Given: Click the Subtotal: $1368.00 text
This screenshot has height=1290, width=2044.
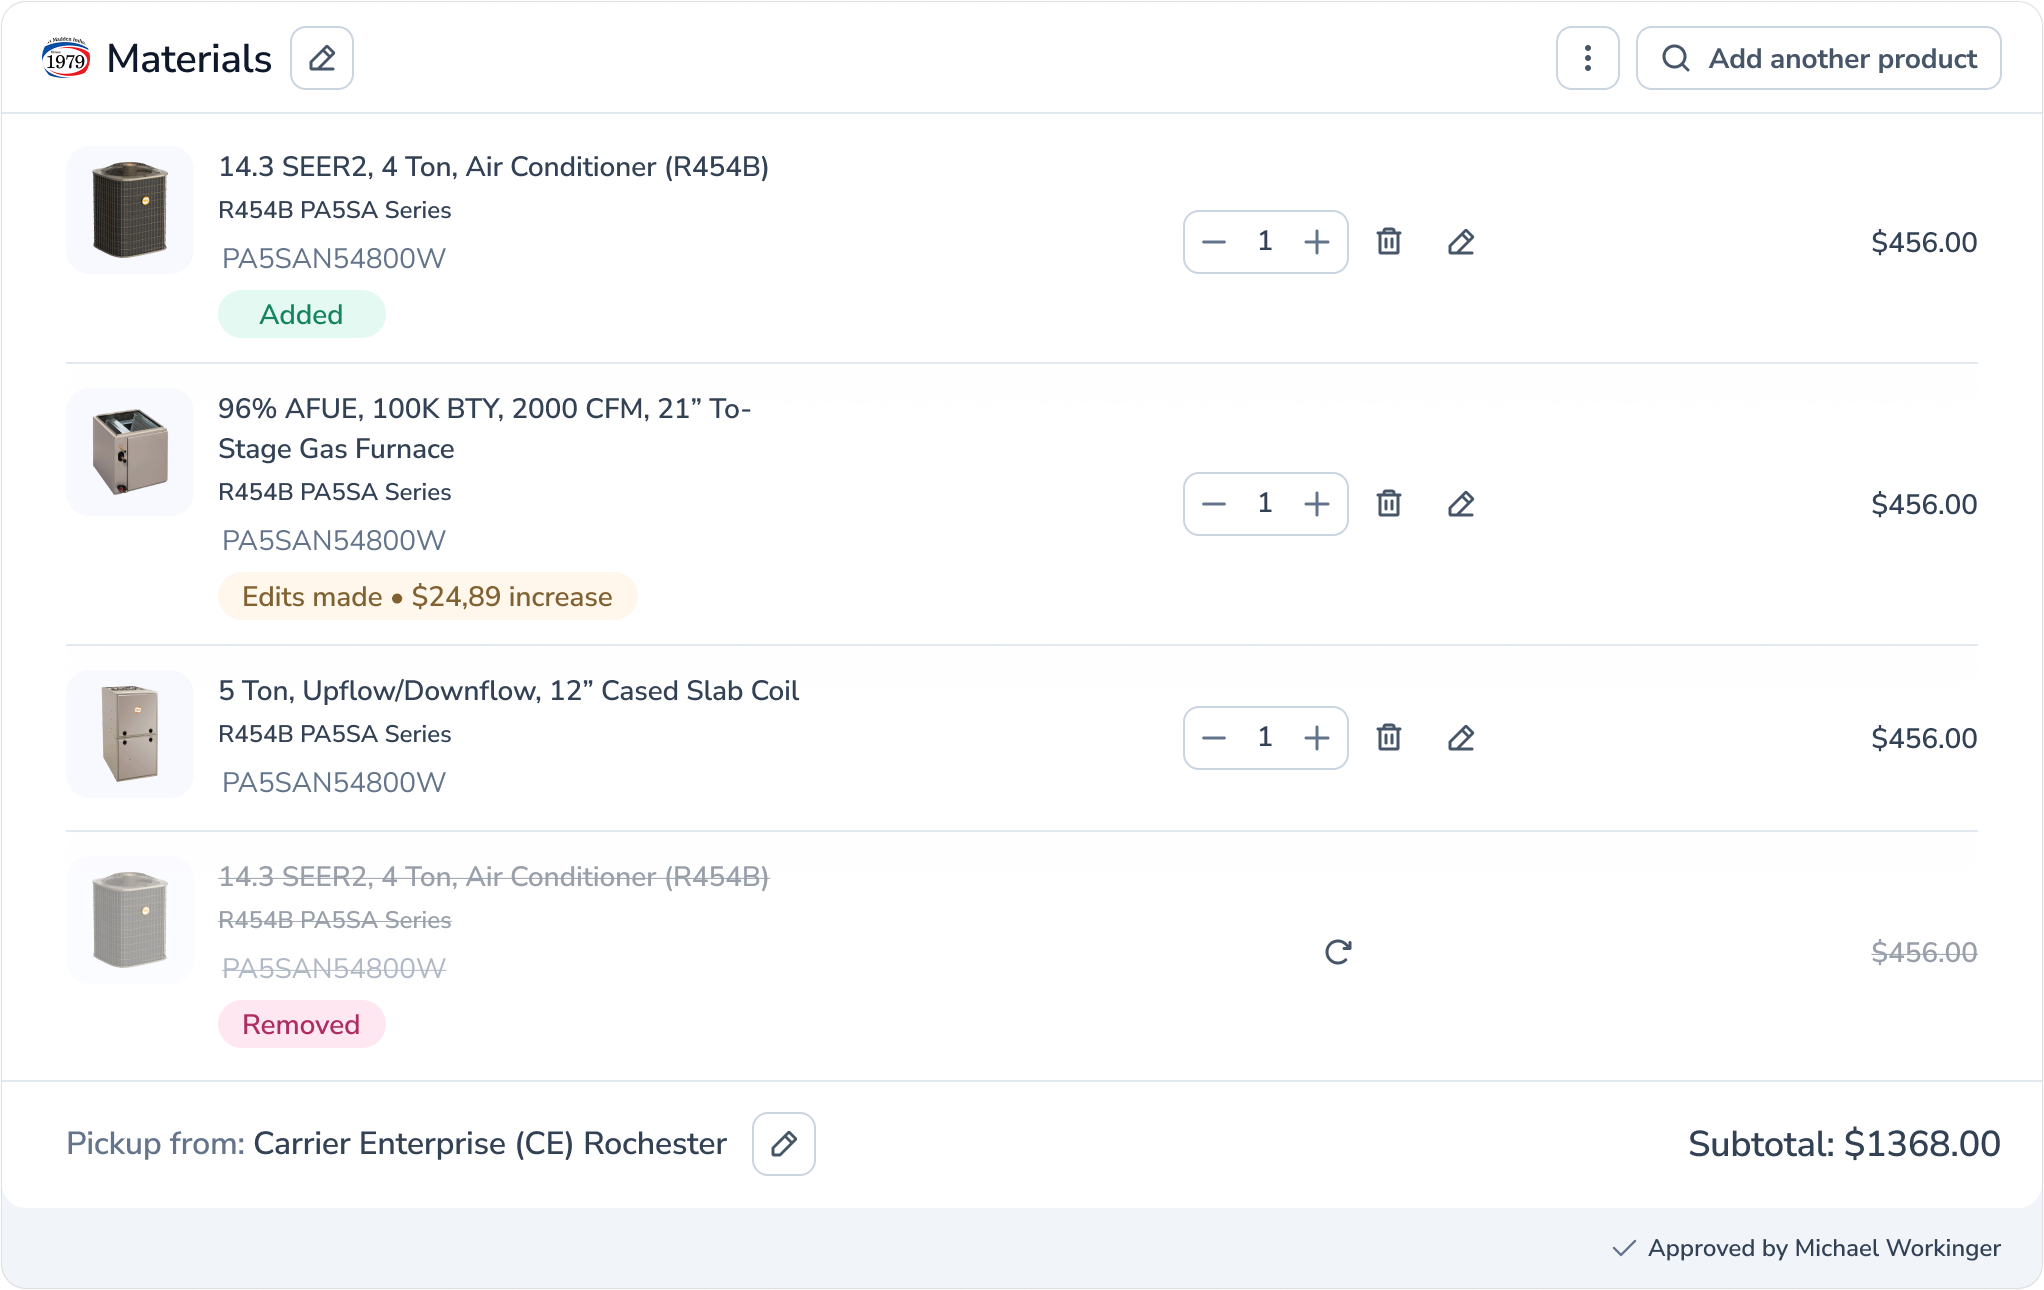Looking at the screenshot, I should (1844, 1144).
